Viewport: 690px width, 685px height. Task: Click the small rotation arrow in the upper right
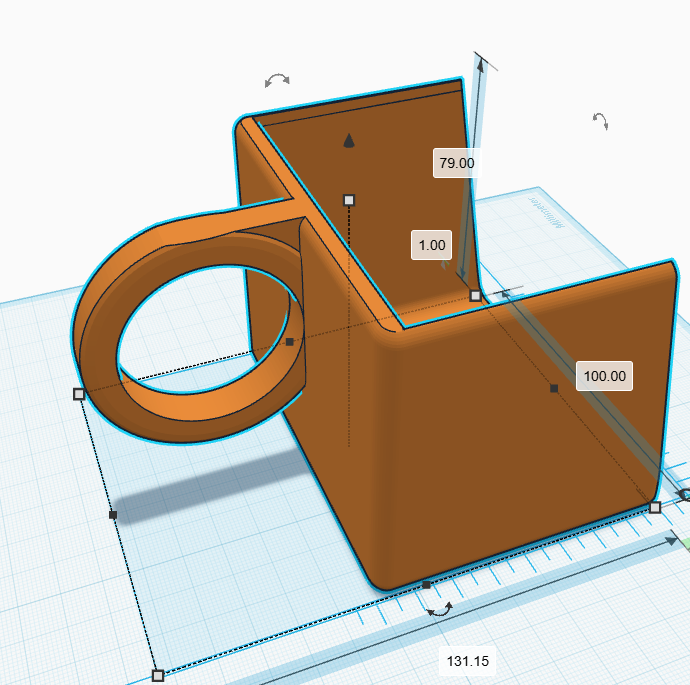point(600,121)
